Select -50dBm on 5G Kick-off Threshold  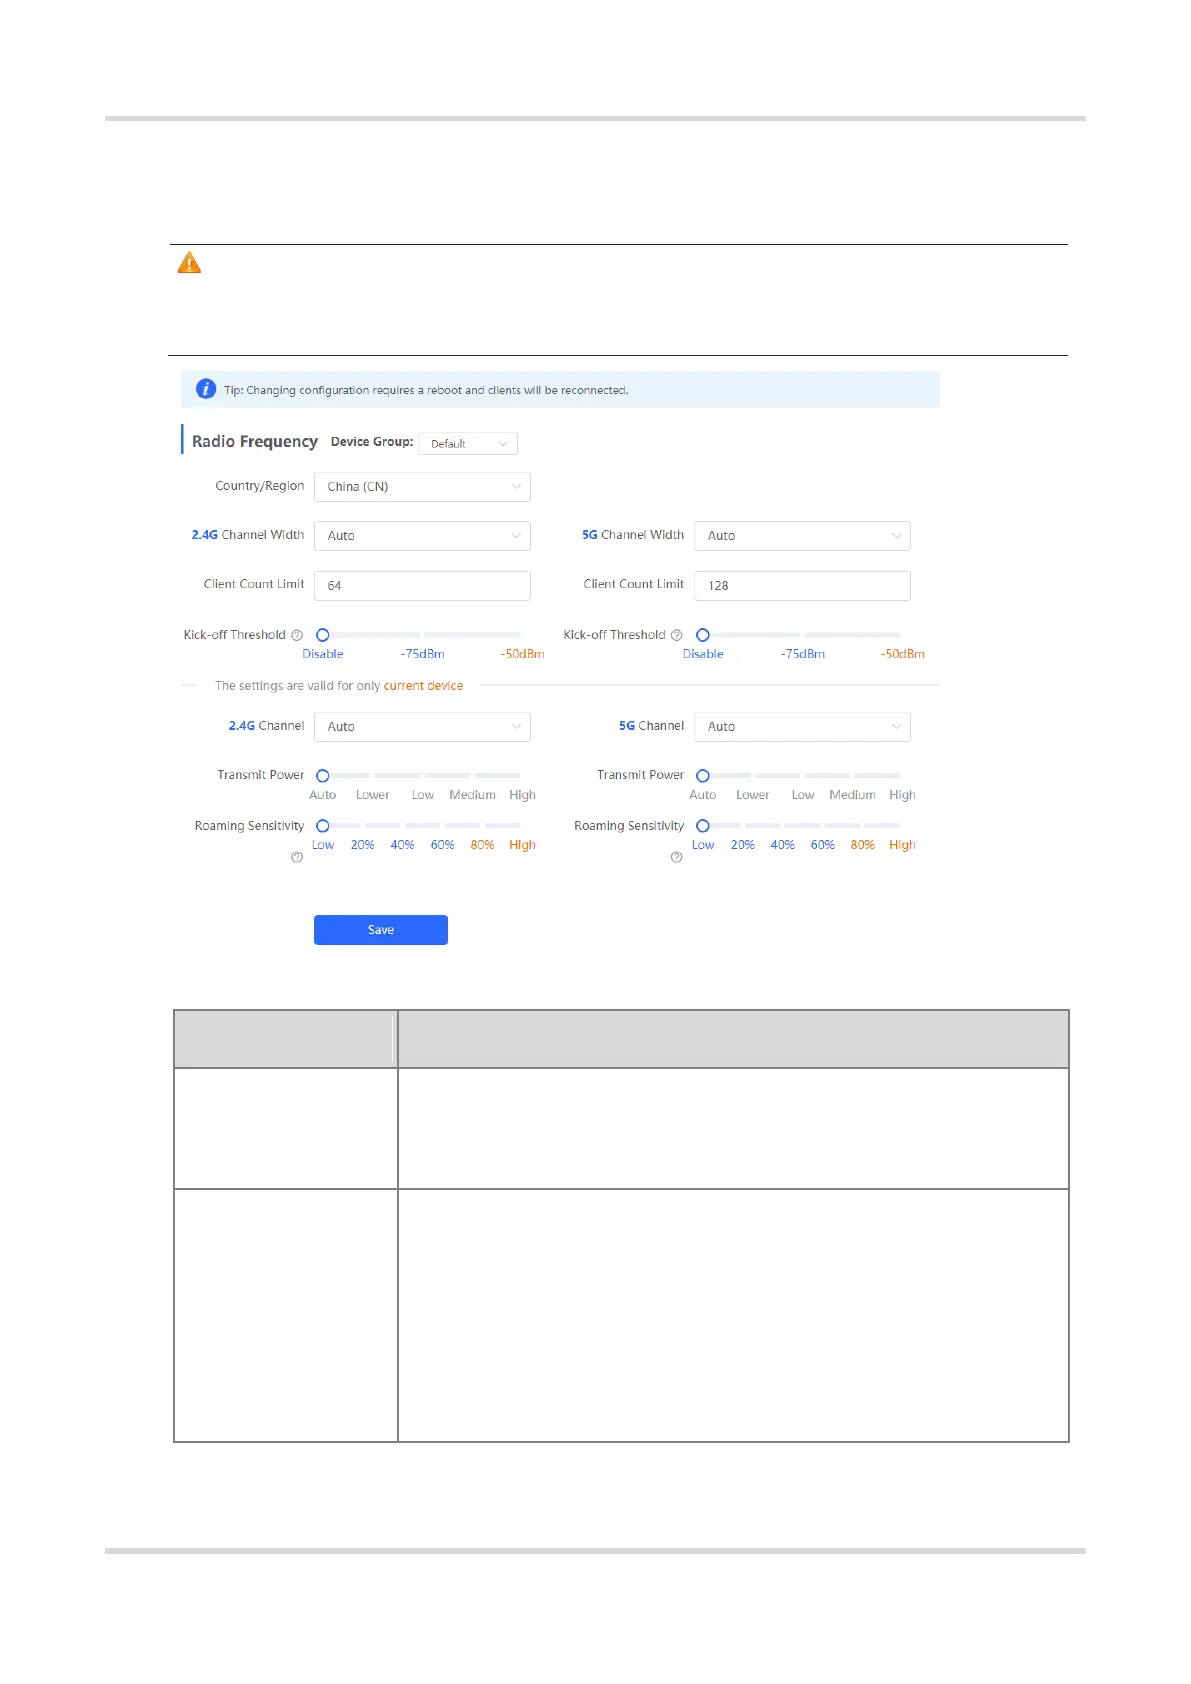point(902,654)
